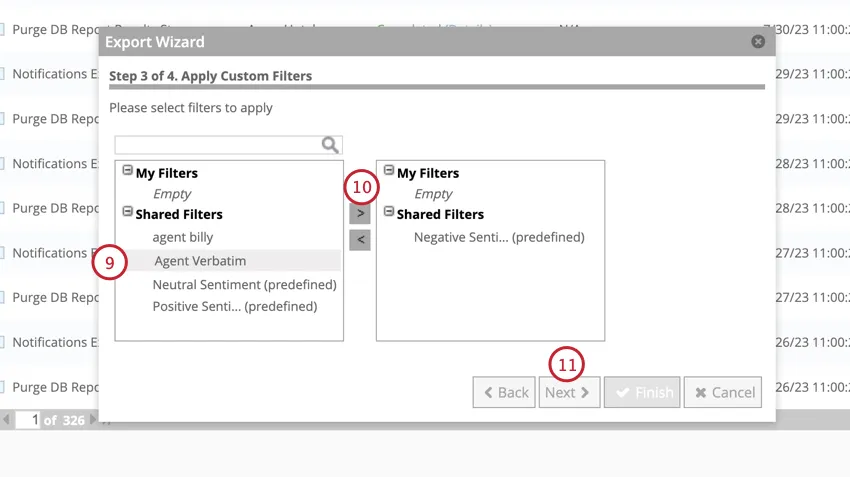Image resolution: width=850 pixels, height=477 pixels.
Task: Click the move-left arrow to remove filter
Action: click(x=360, y=240)
